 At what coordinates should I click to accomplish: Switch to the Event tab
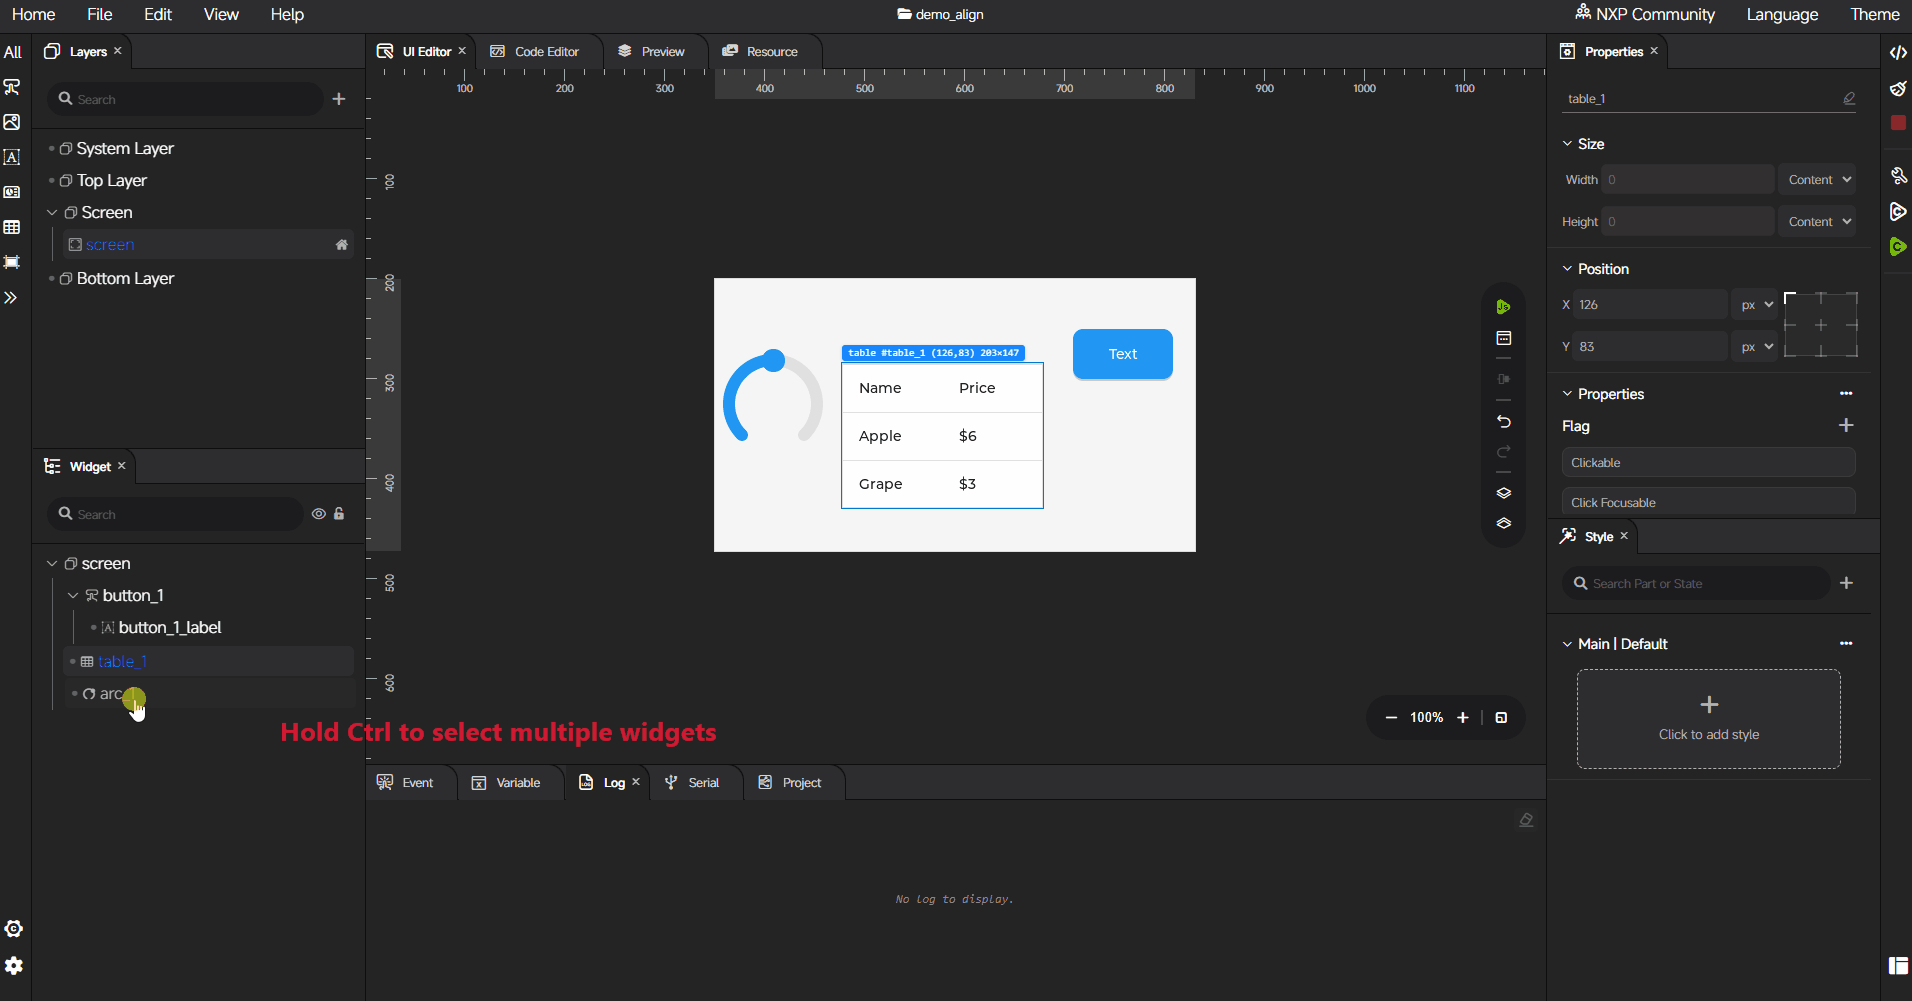pos(405,783)
